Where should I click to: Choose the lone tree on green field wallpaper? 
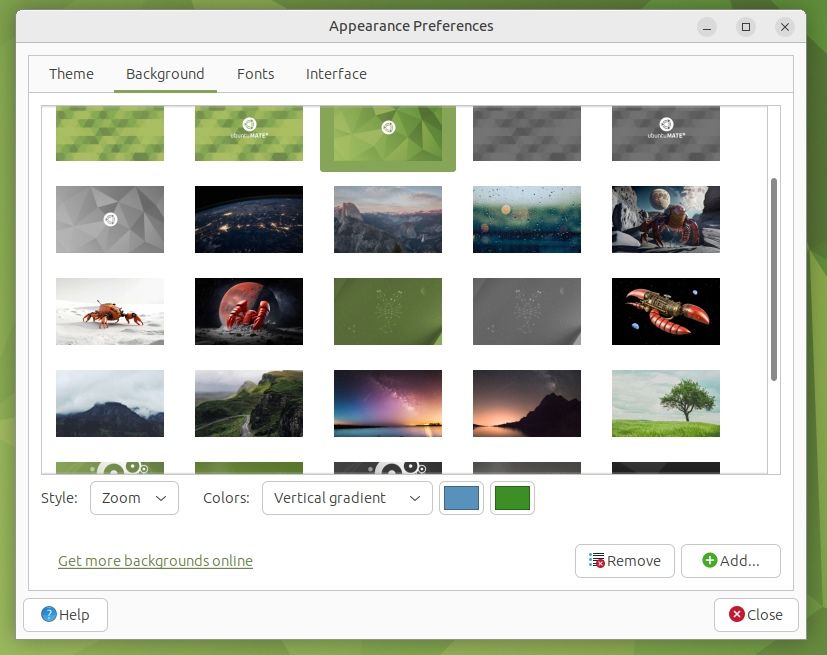(666, 404)
